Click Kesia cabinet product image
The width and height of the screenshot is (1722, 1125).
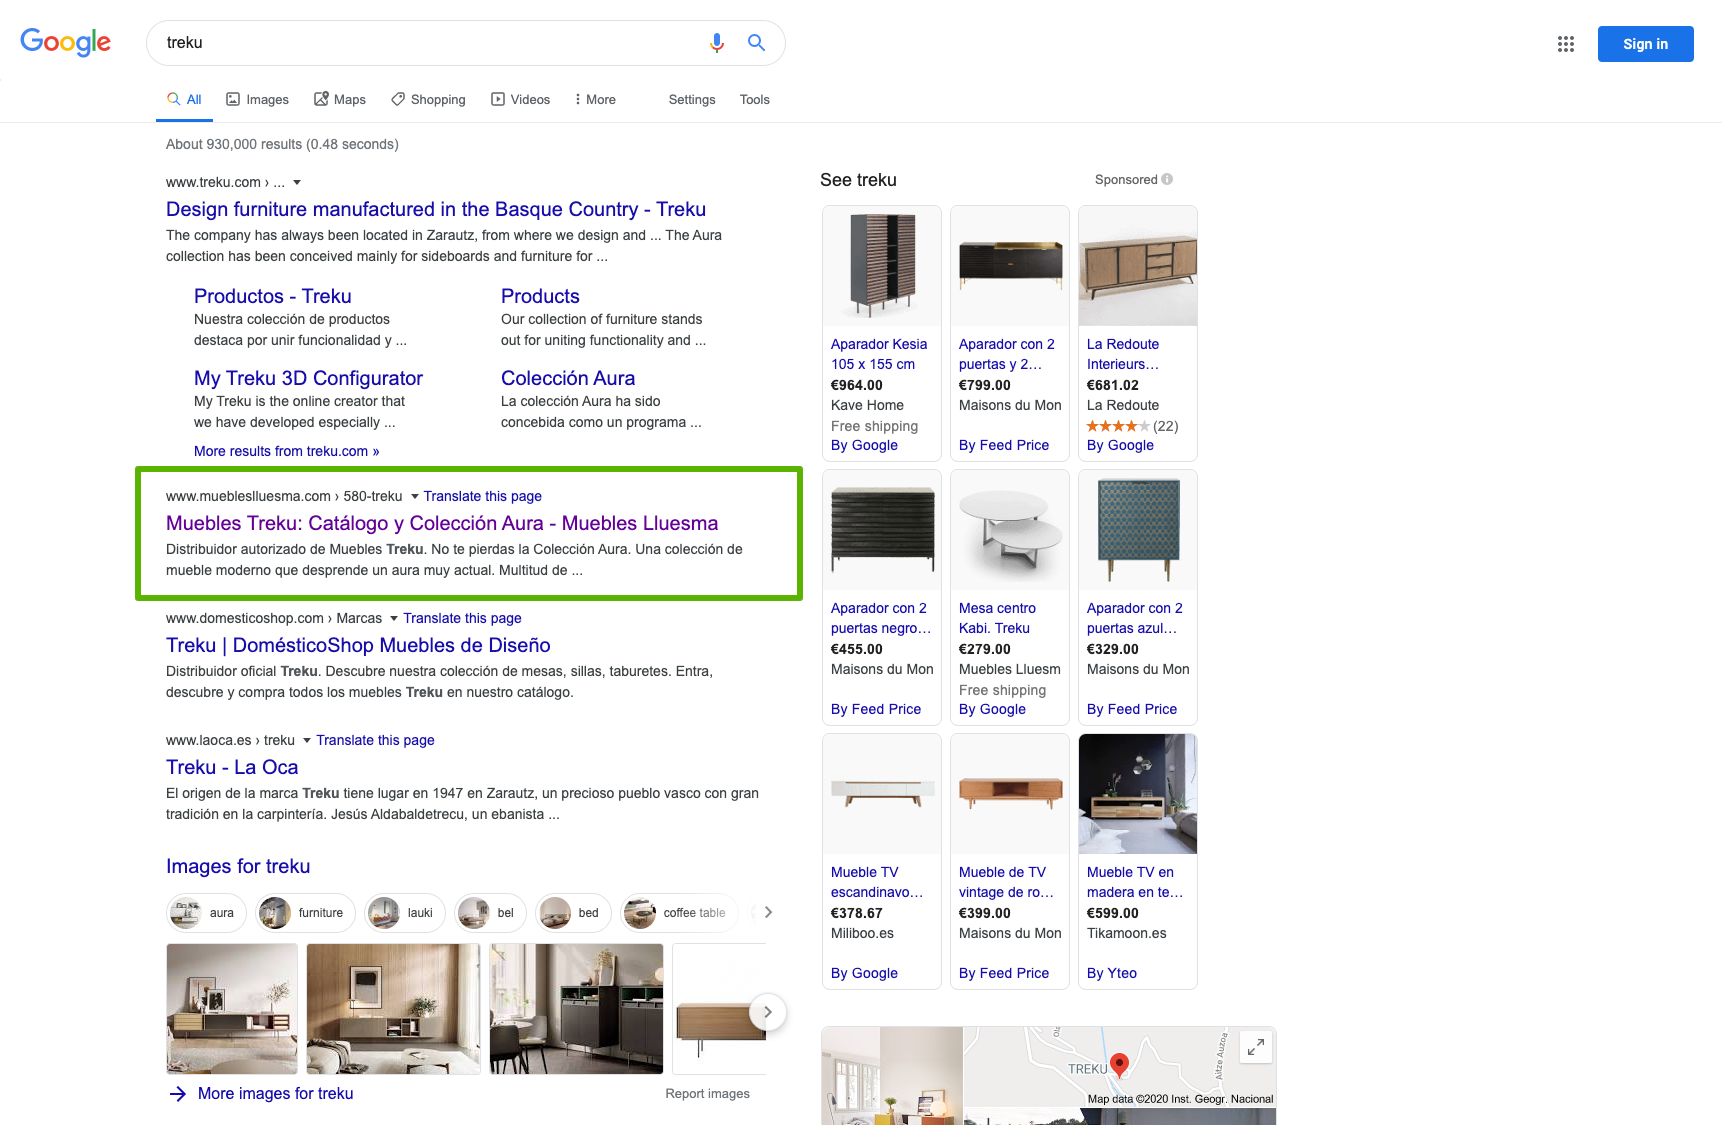(882, 266)
